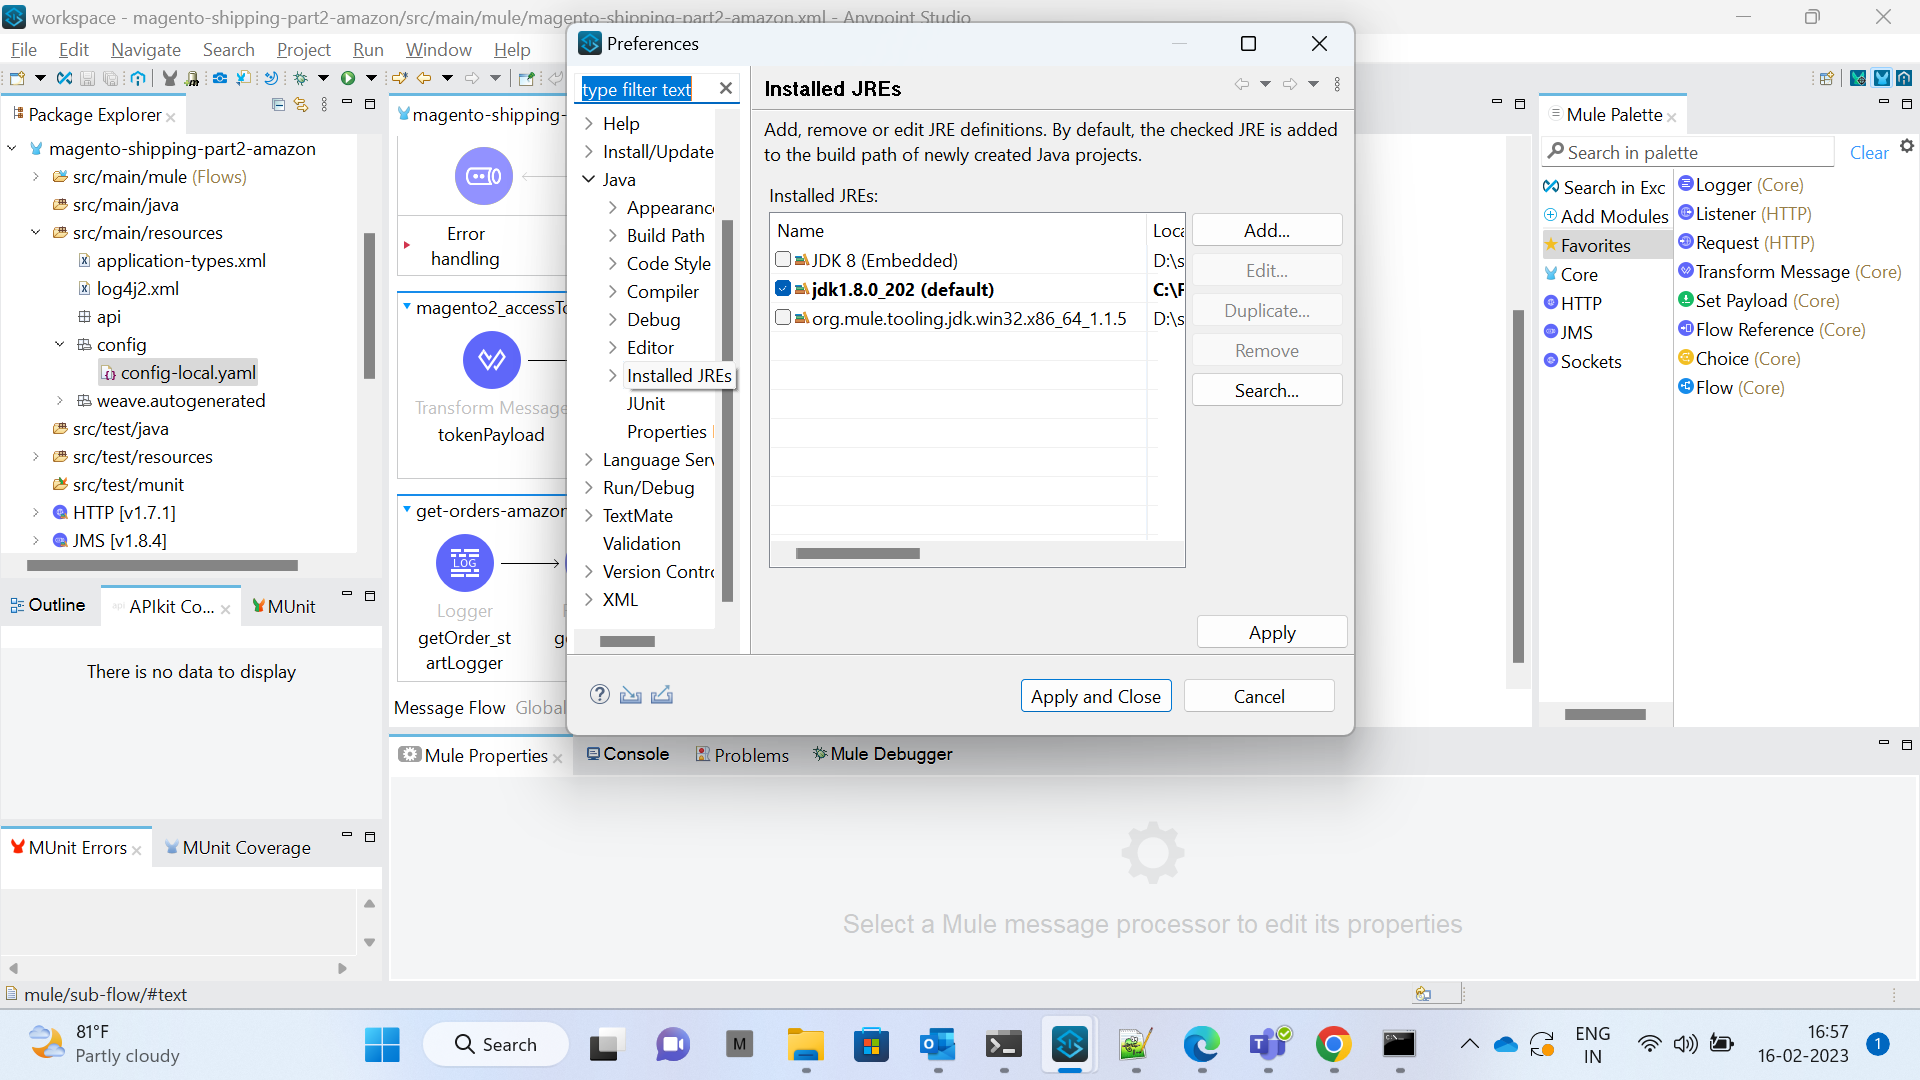The image size is (1920, 1080).
Task: Click the Help icon in Preferences dialog
Action: tap(599, 695)
